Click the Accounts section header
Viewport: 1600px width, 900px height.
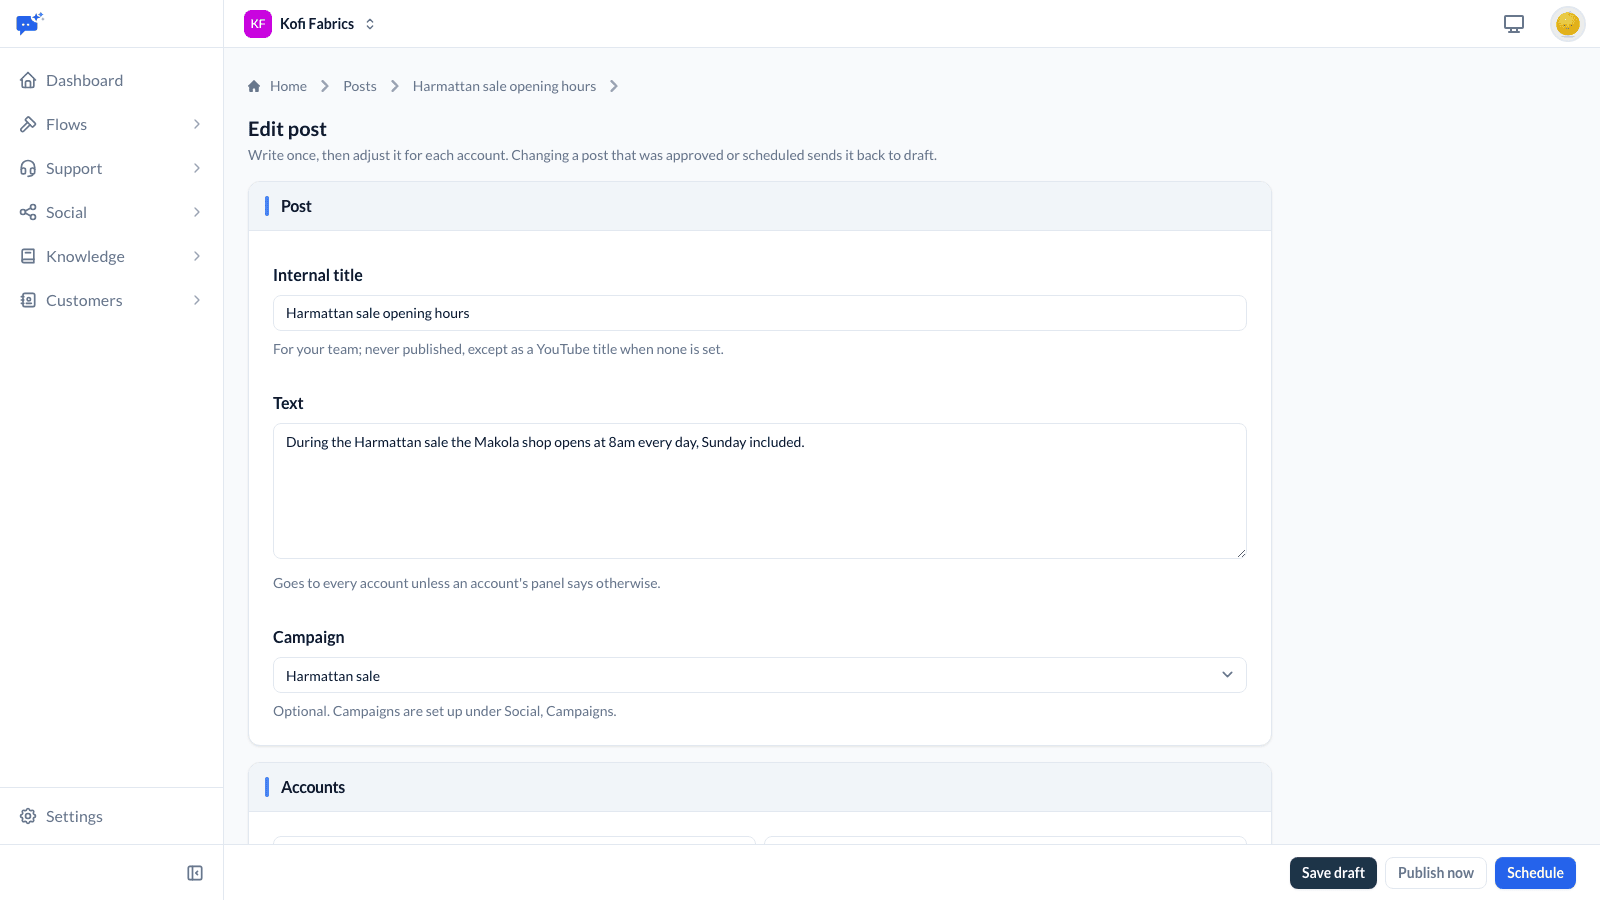tap(760, 787)
